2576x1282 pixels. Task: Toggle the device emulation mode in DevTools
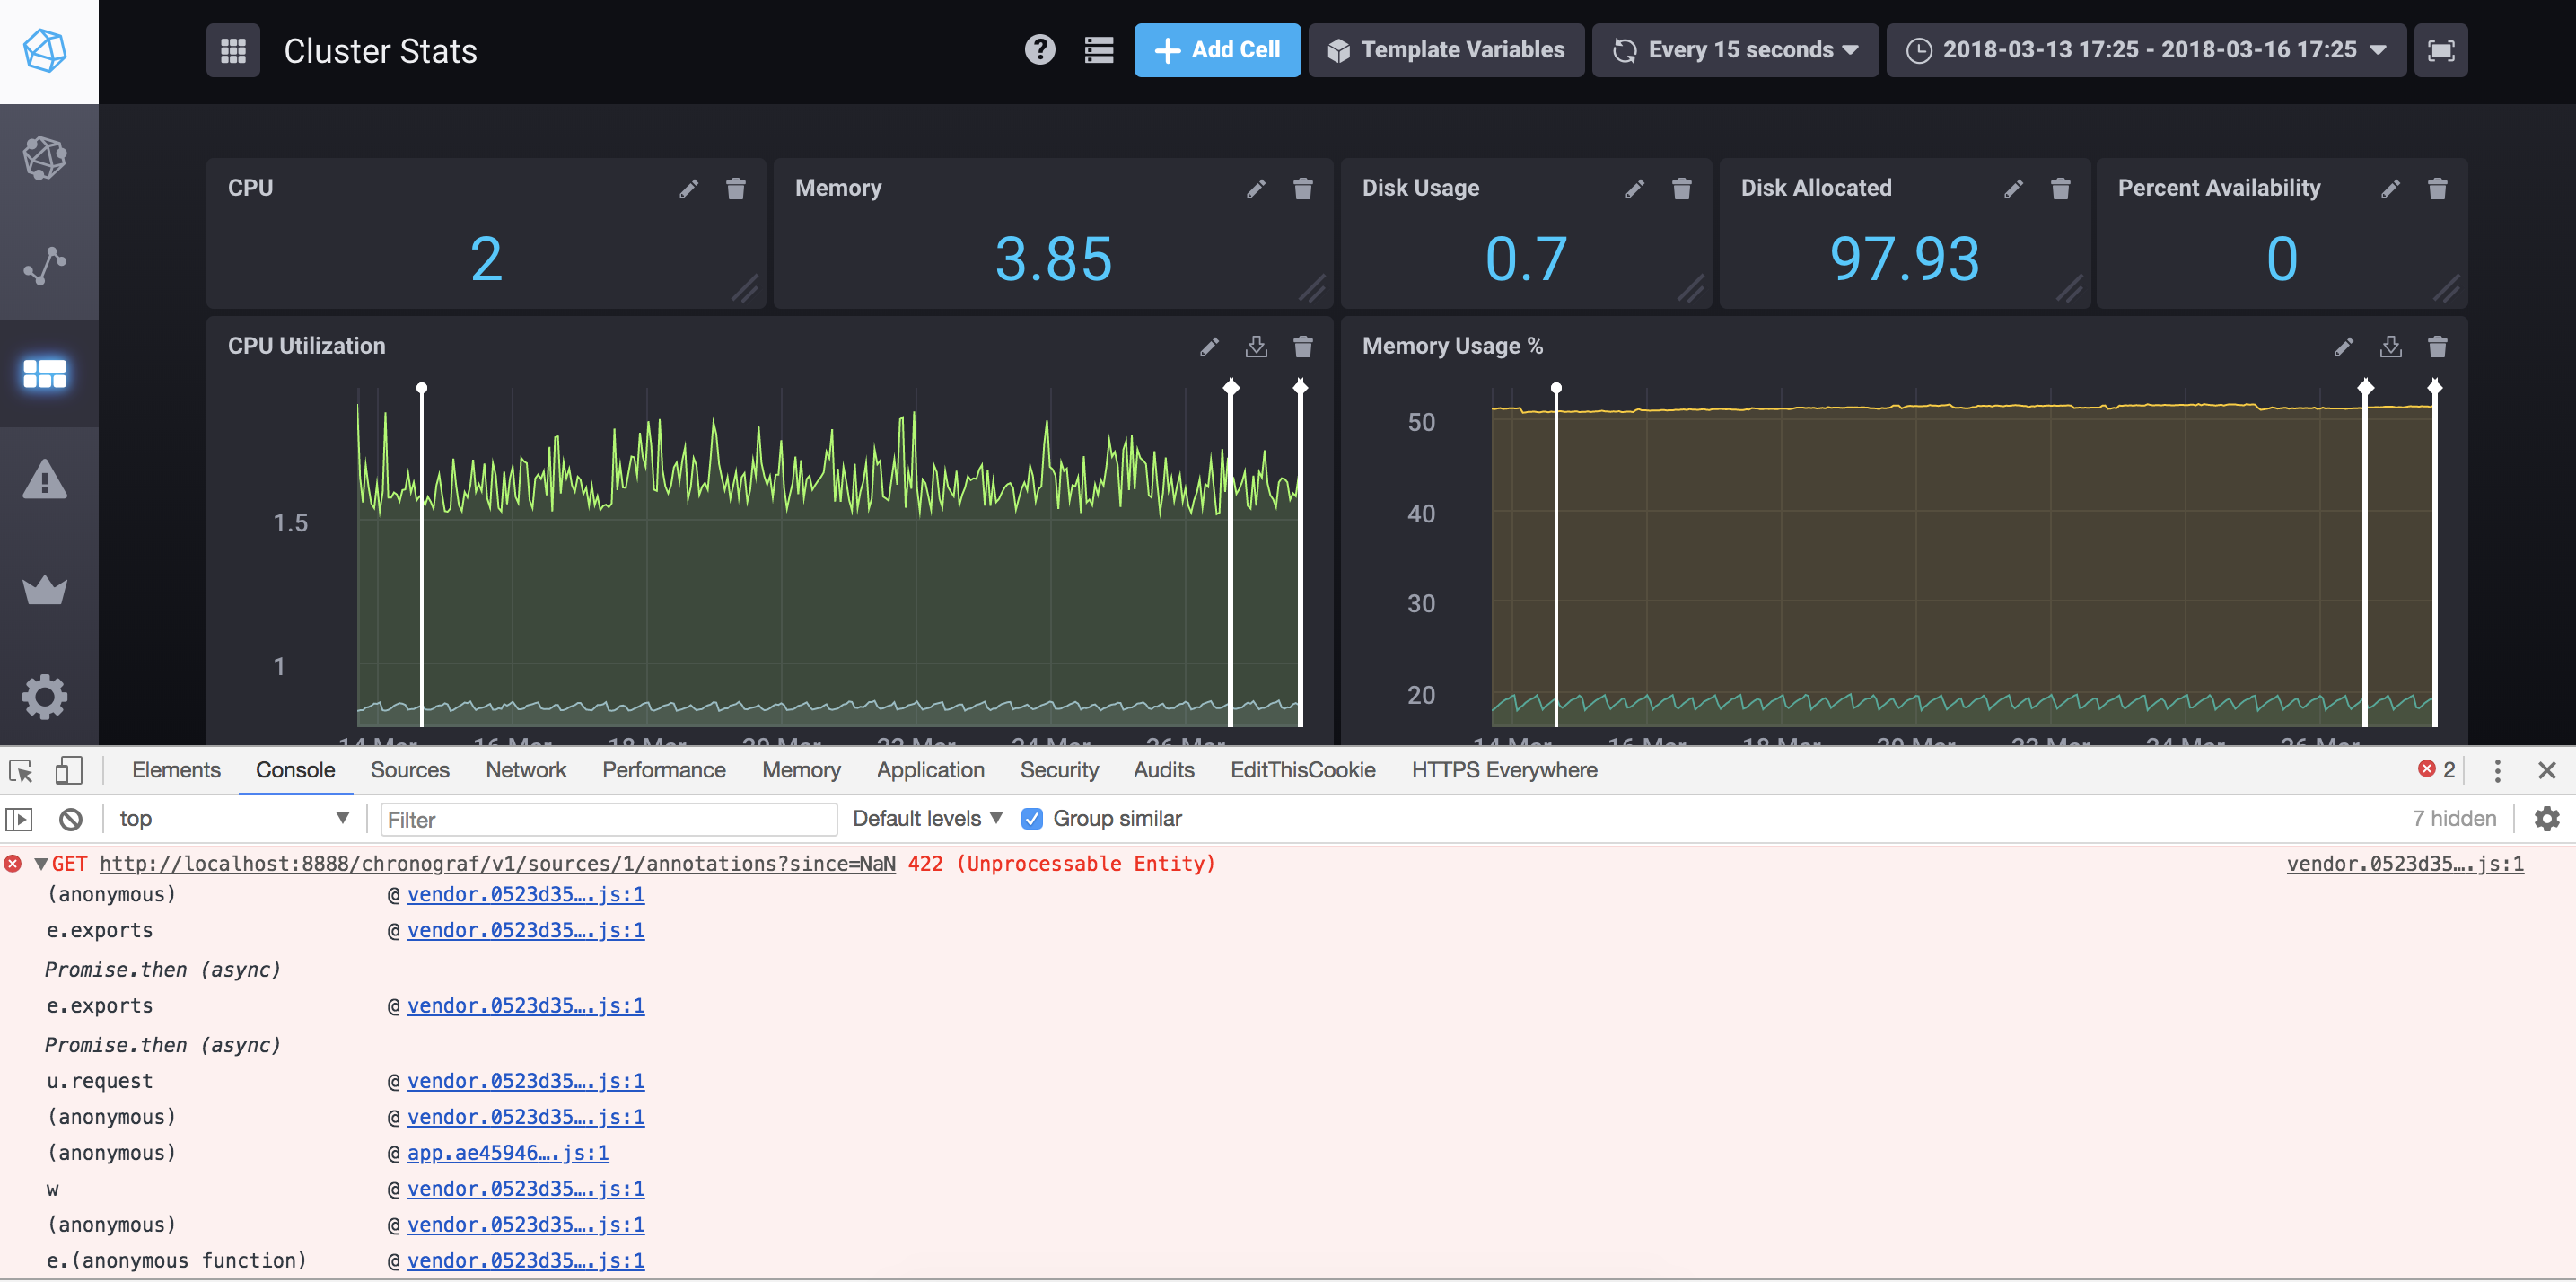click(x=69, y=770)
